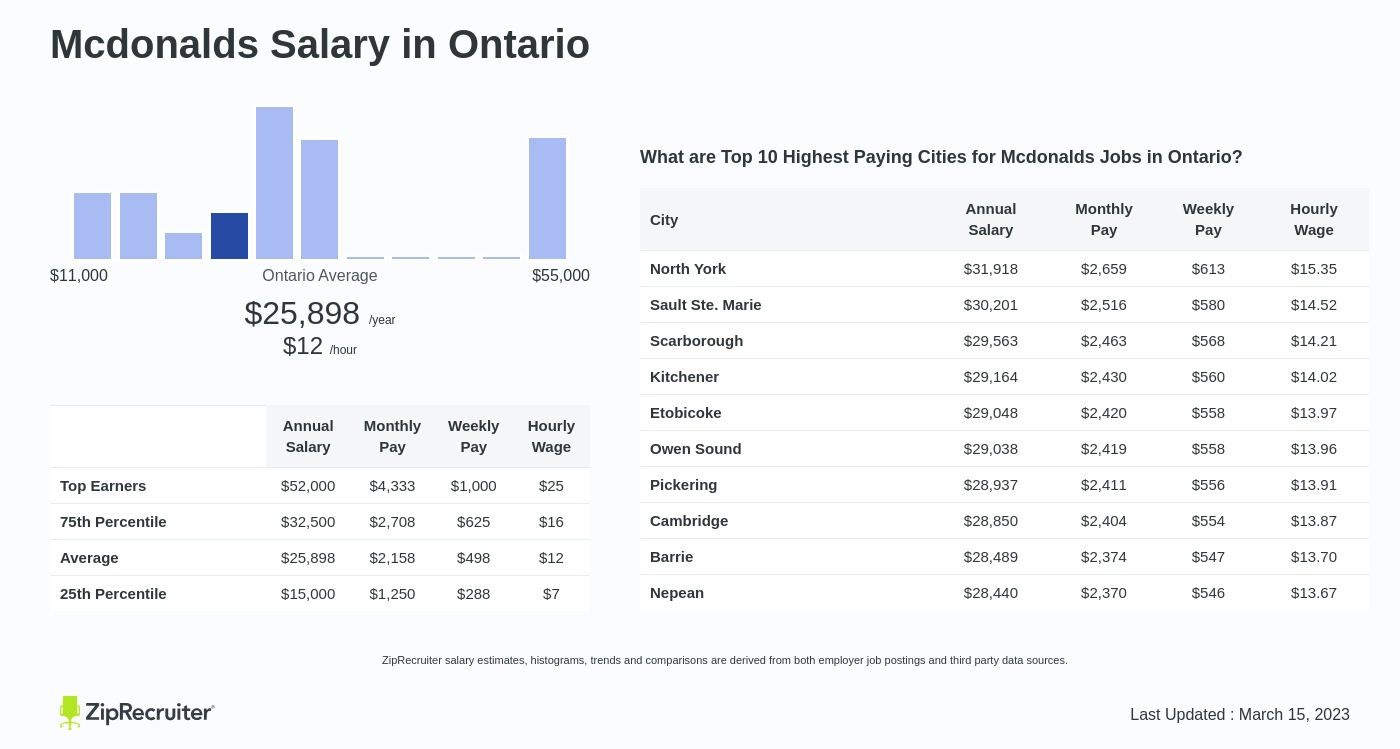Click the 'Owen Sound' city row
The width and height of the screenshot is (1400, 749).
[1005, 449]
